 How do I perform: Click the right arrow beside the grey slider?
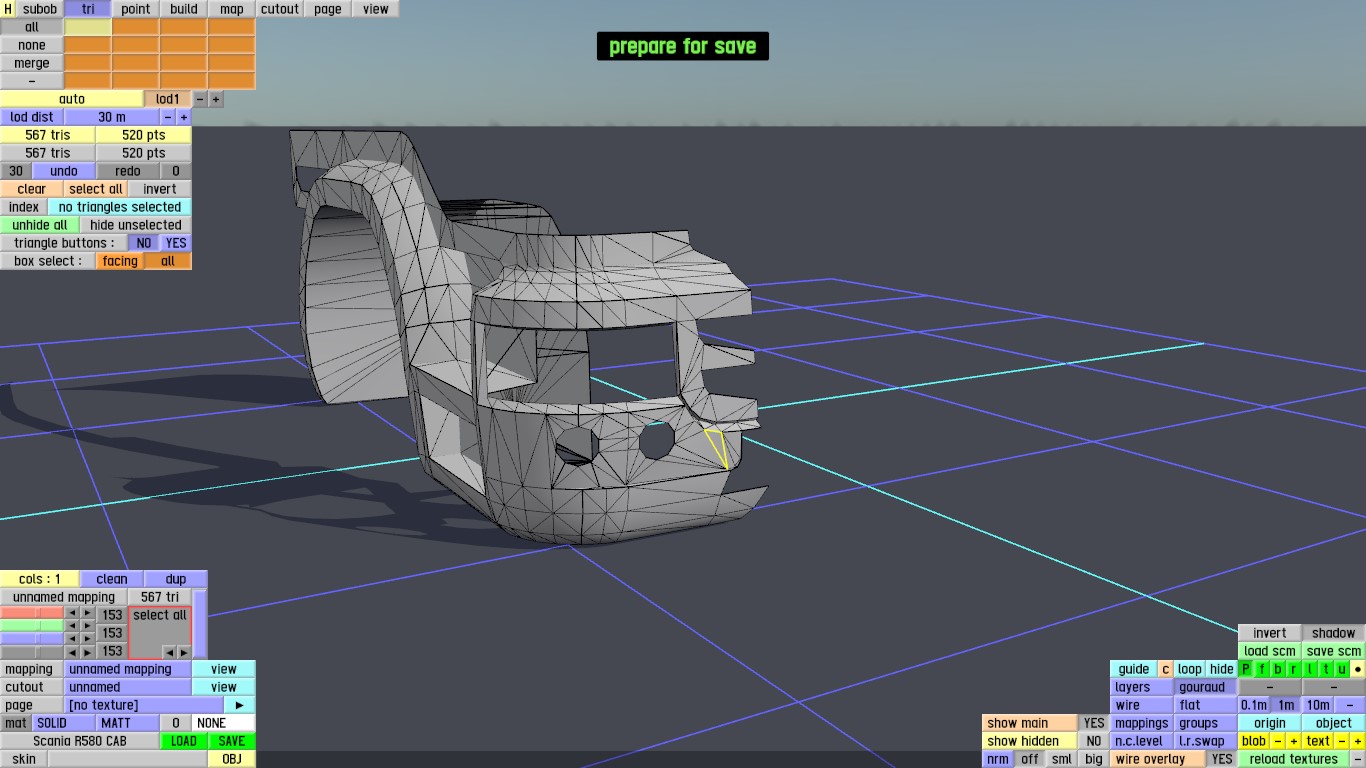pyautogui.click(x=87, y=652)
